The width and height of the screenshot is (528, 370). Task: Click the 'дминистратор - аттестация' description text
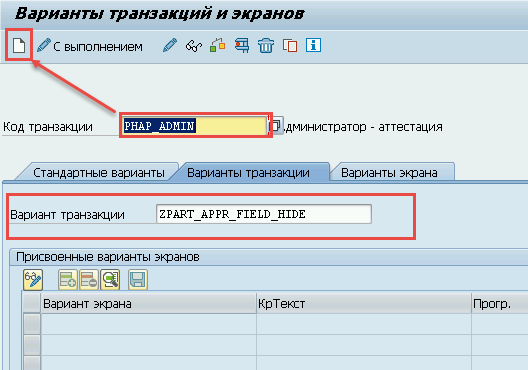pyautogui.click(x=364, y=127)
